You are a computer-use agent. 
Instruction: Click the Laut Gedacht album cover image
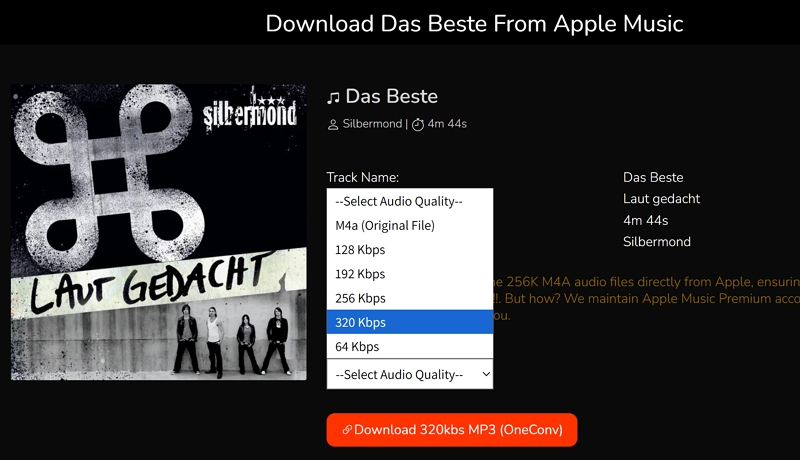pos(159,232)
